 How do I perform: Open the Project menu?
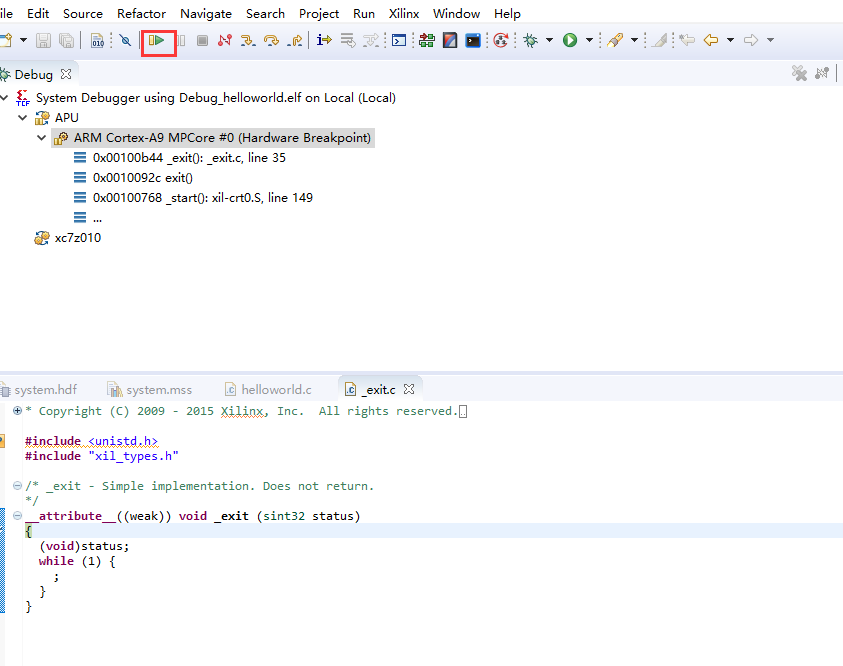[x=319, y=13]
